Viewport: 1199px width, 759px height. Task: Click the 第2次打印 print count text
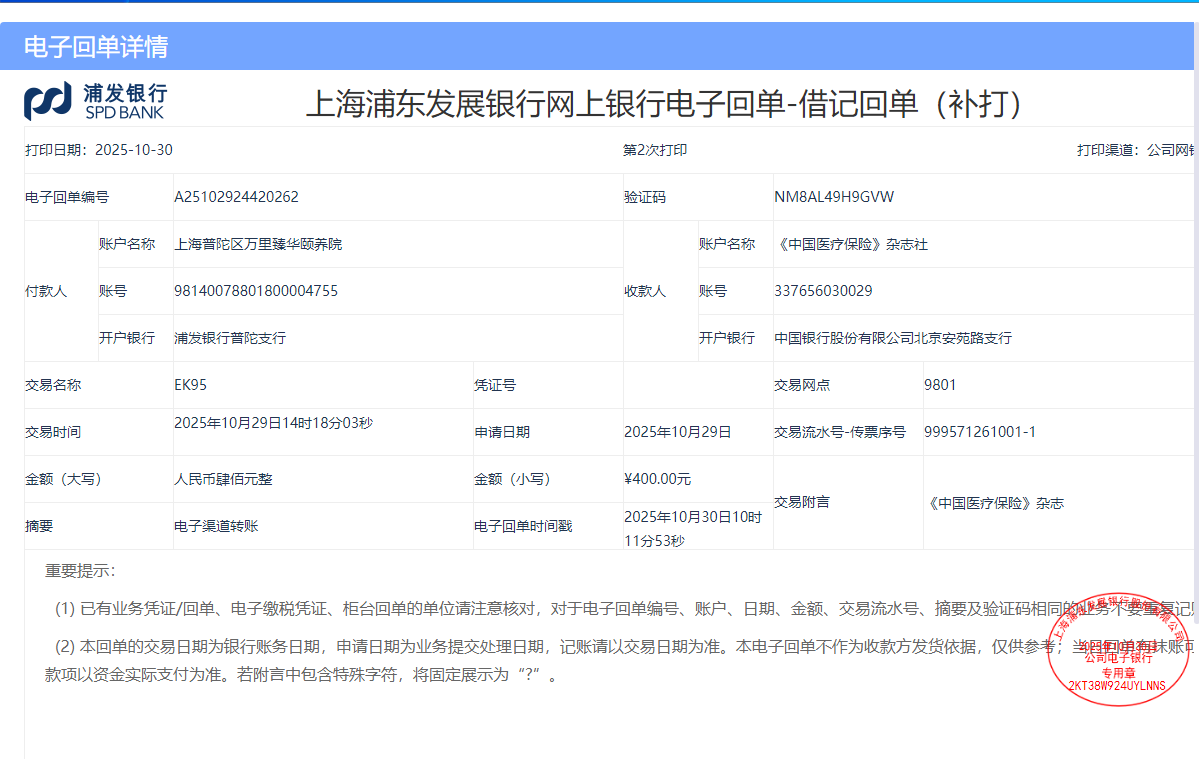(655, 150)
